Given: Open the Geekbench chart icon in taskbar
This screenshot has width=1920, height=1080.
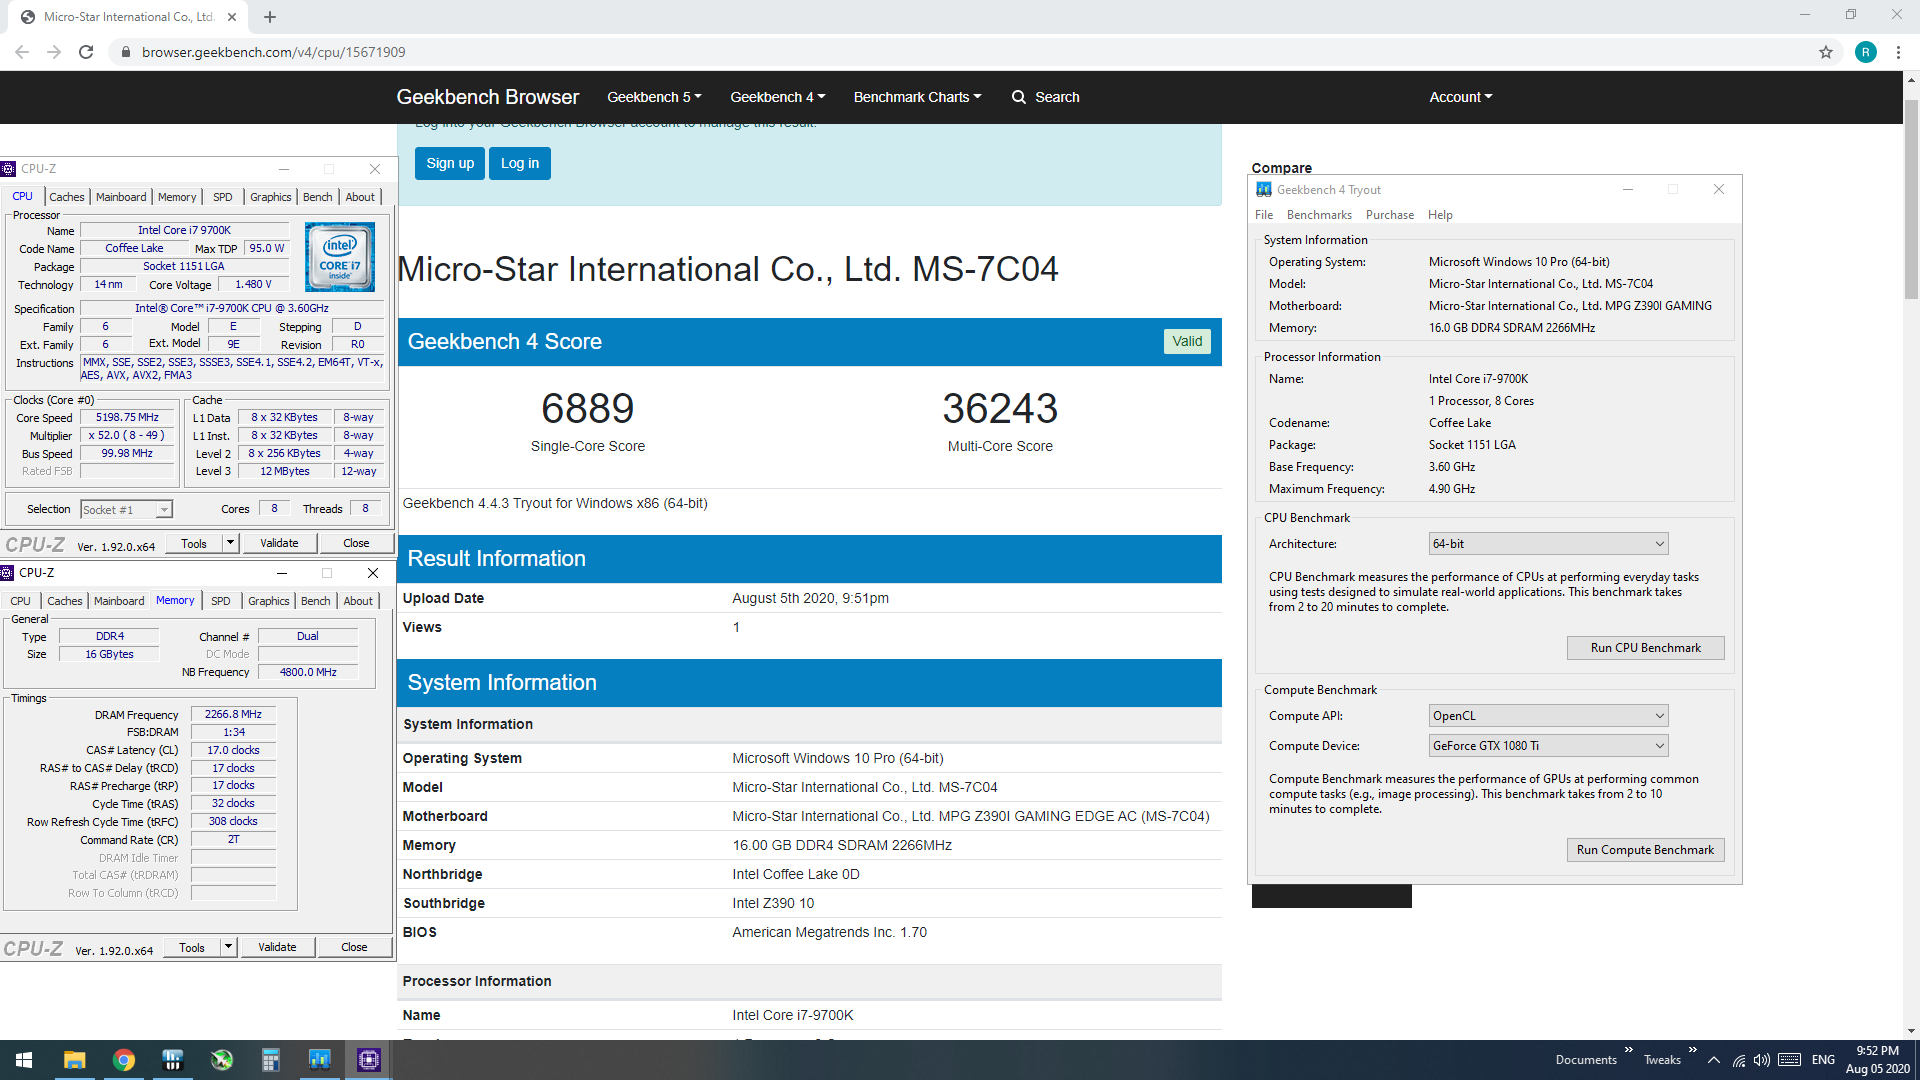Looking at the screenshot, I should tap(320, 1060).
